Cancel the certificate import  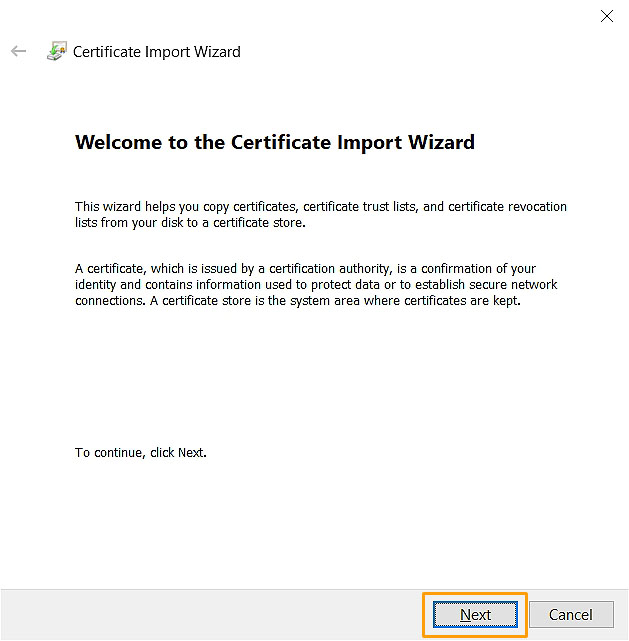click(570, 614)
